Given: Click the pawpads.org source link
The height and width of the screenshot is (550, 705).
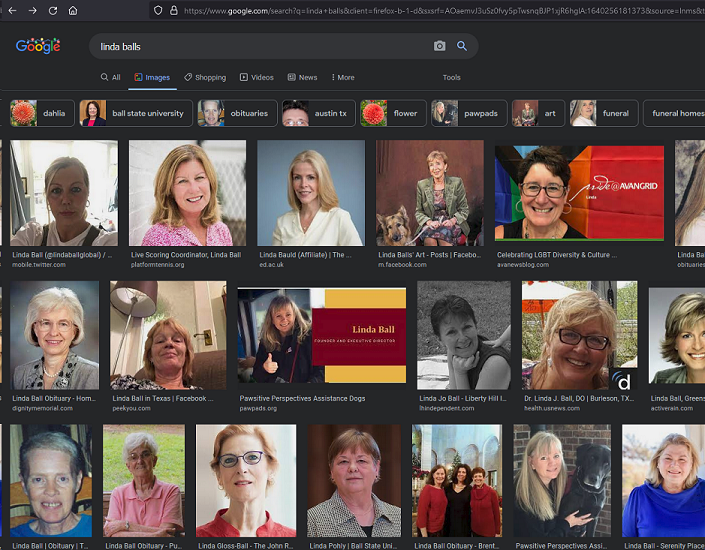Looking at the screenshot, I should click(x=258, y=408).
